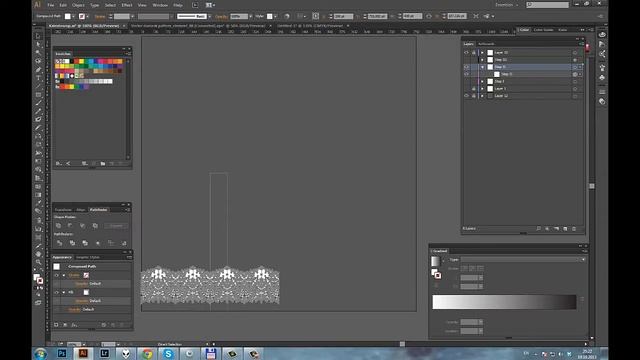Click the Exclude shape mode icon

(x=95, y=226)
